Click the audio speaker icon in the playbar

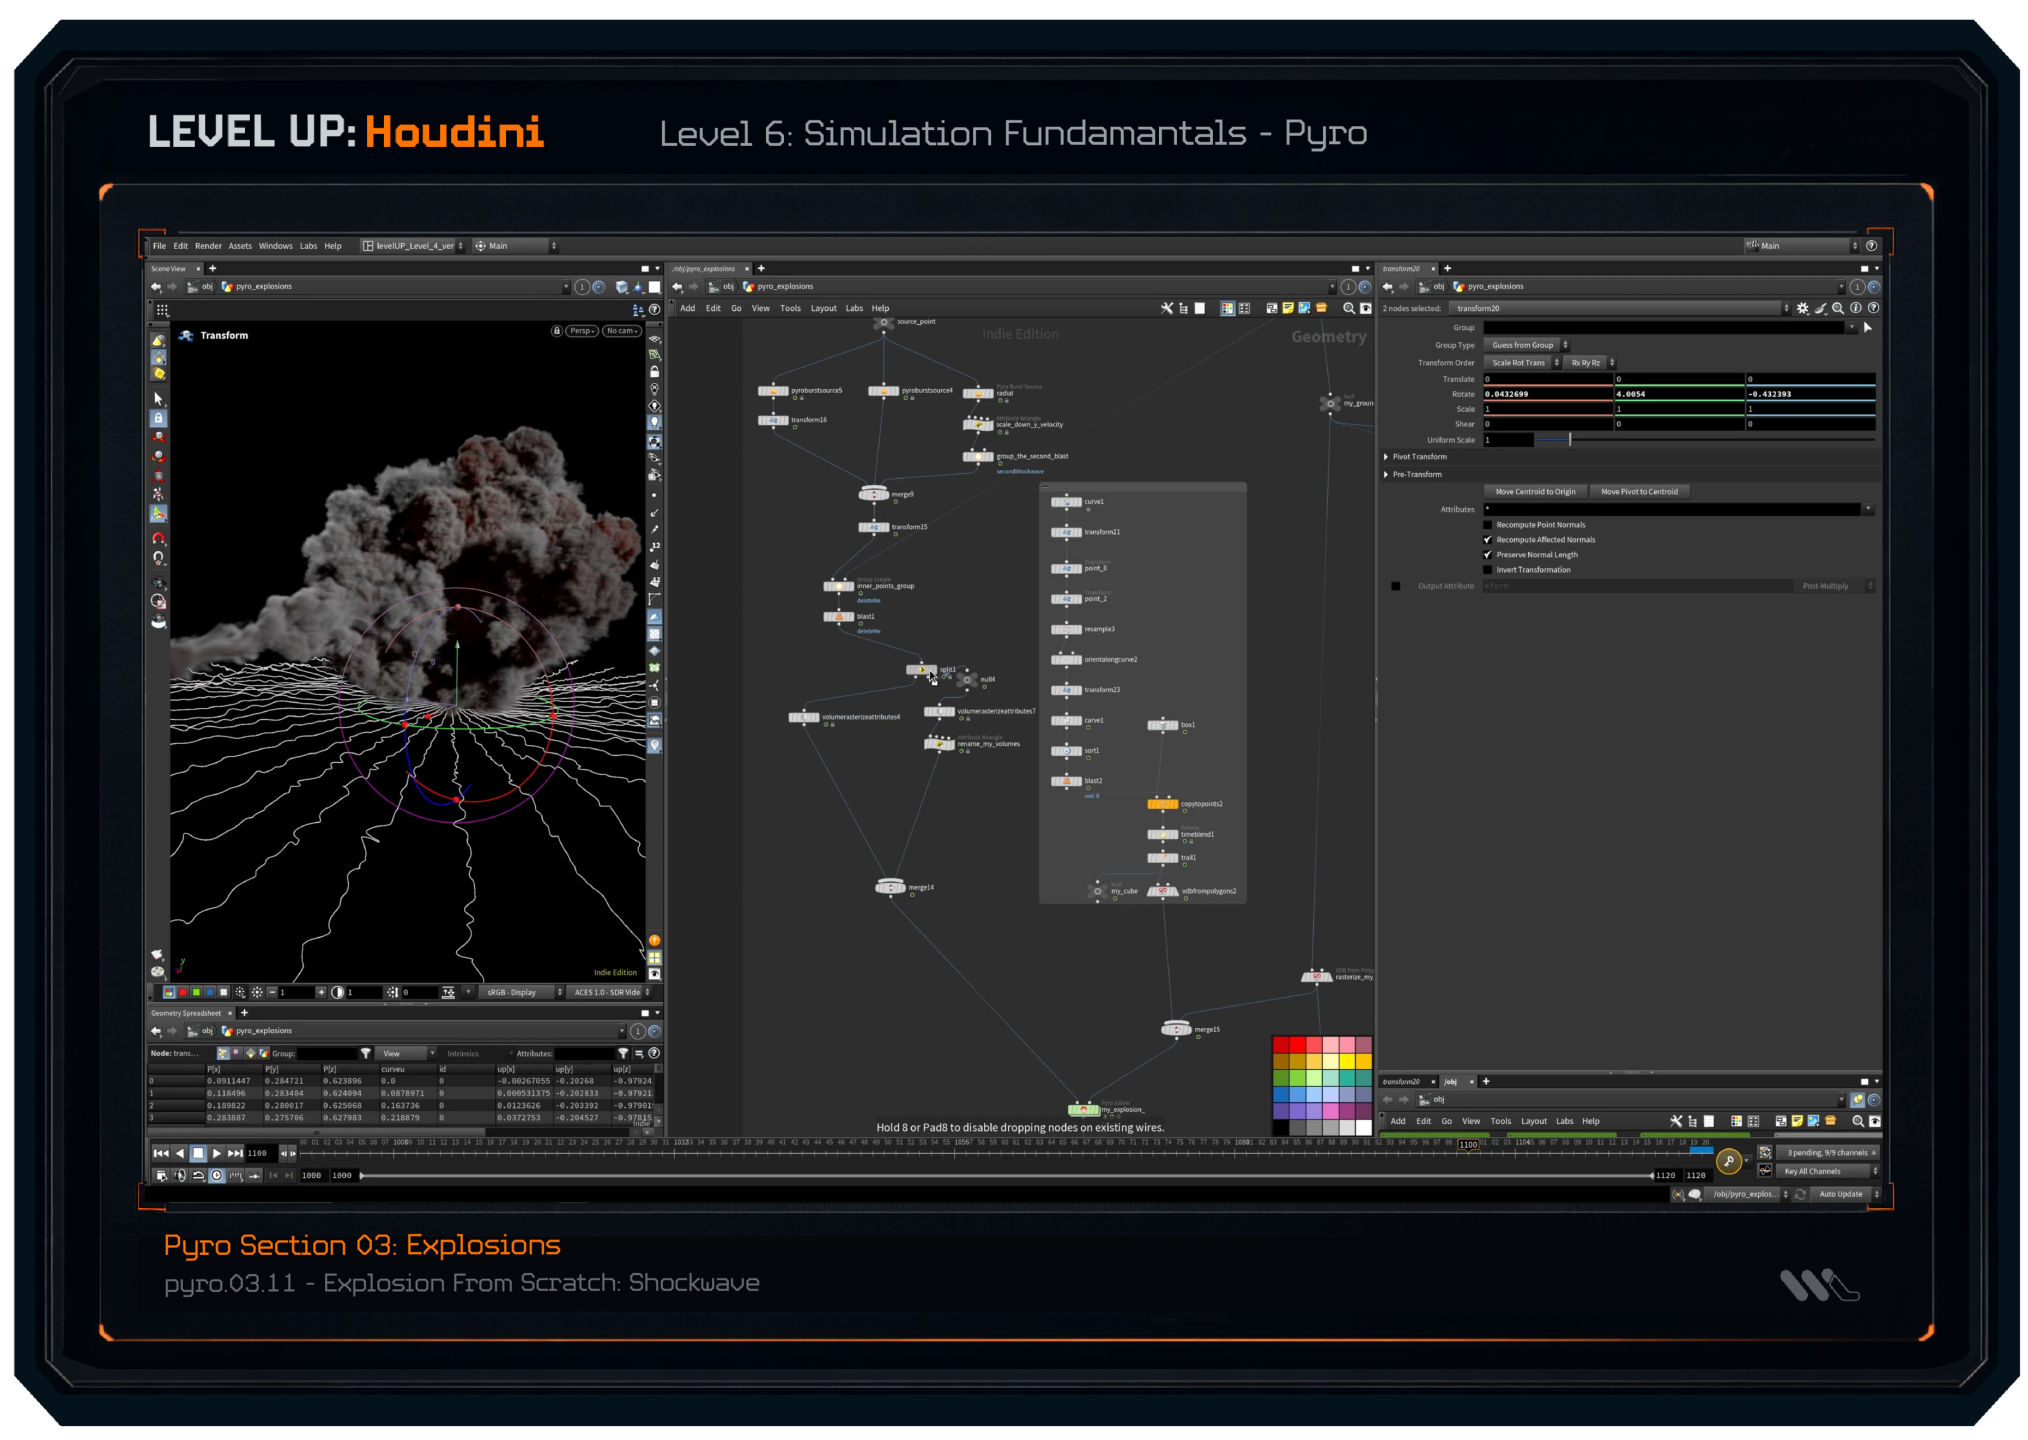180,1176
